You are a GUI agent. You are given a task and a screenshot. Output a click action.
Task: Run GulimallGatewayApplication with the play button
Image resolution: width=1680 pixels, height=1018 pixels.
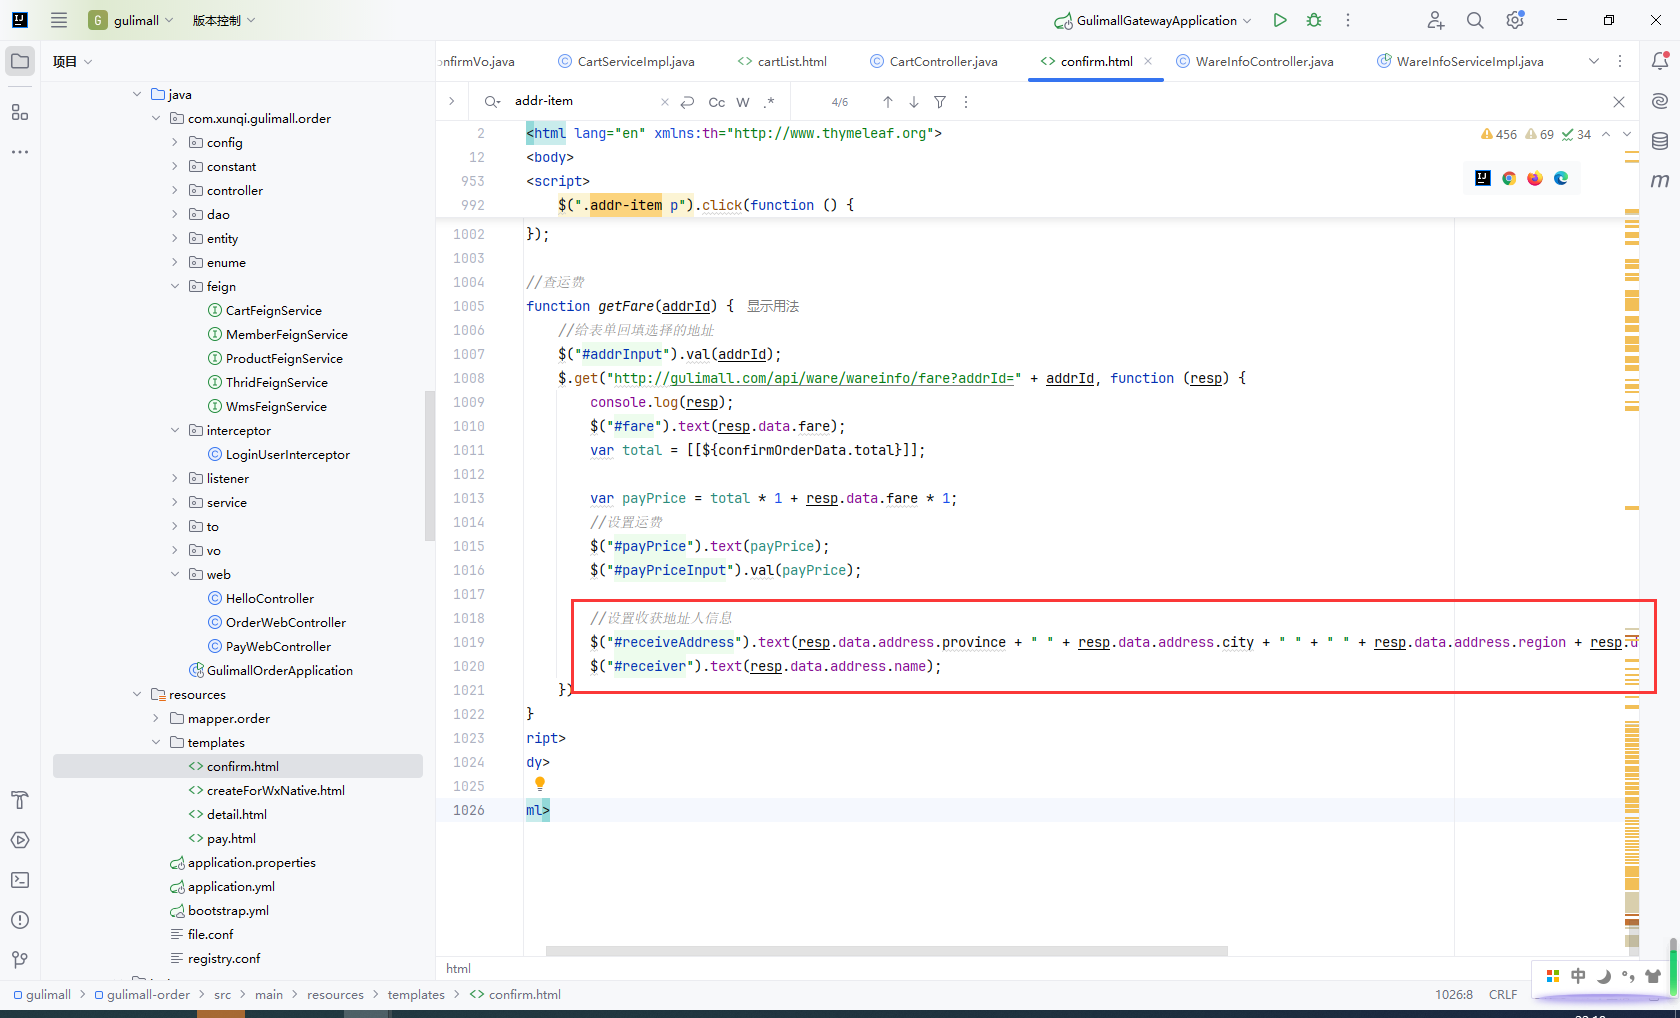coord(1280,20)
